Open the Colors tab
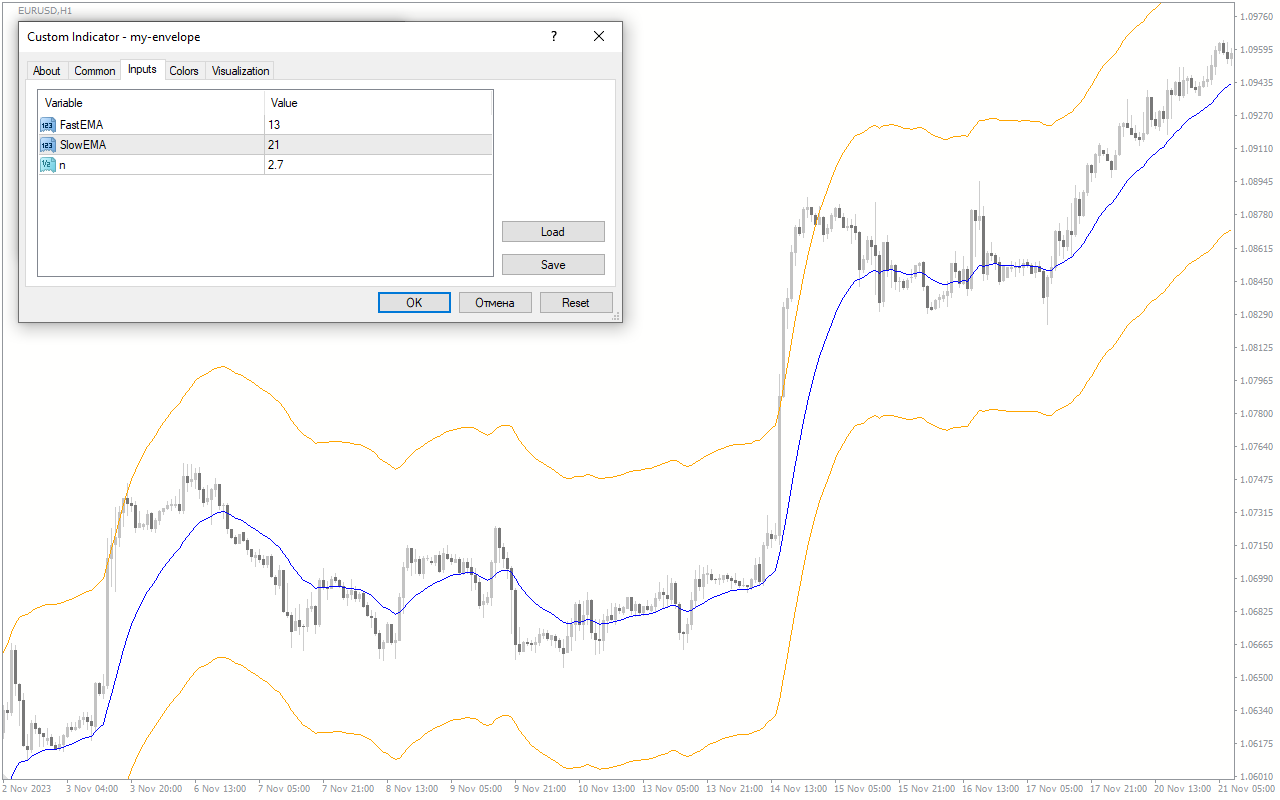 (x=184, y=71)
